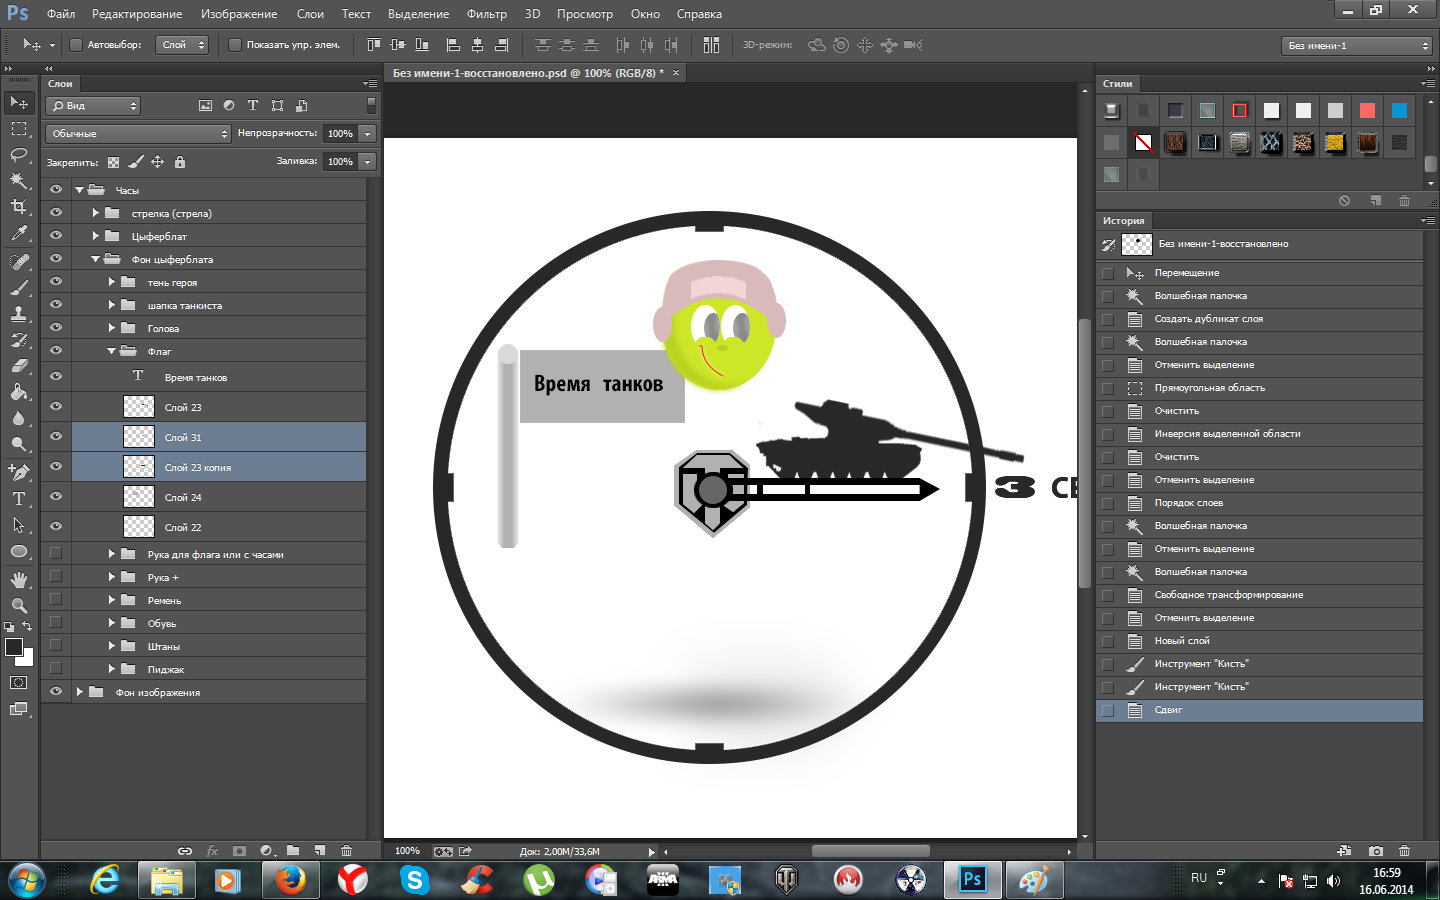Open Firefox from the taskbar

coord(291,880)
